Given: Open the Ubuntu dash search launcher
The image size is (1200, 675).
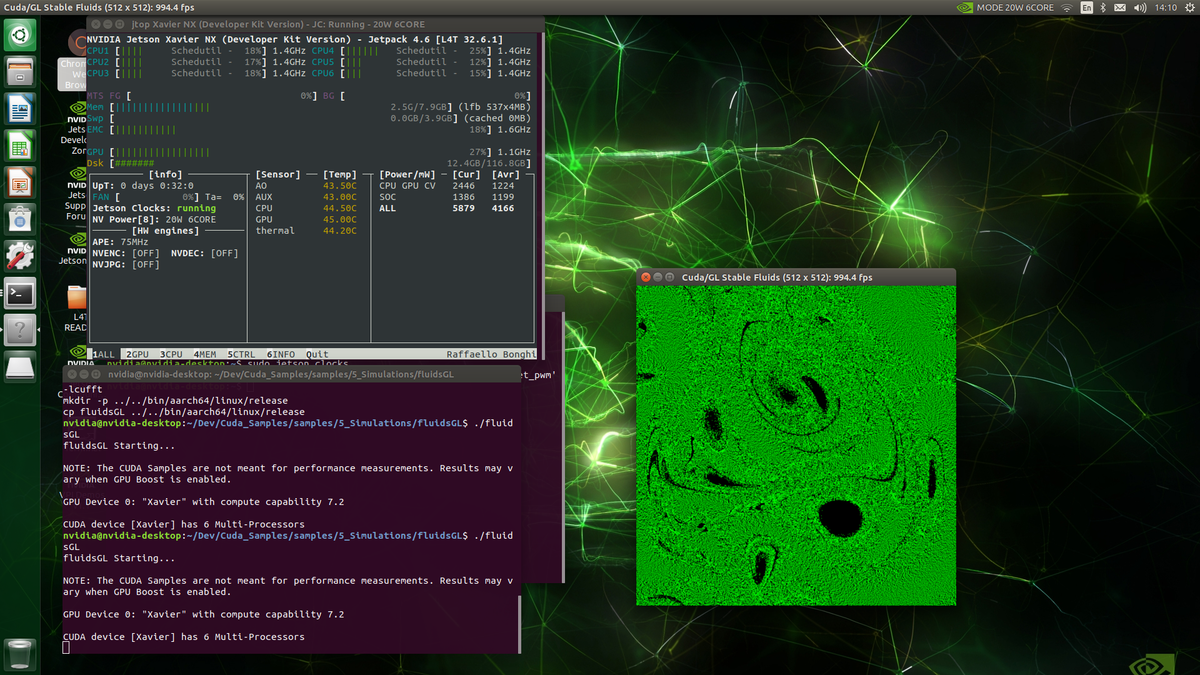Looking at the screenshot, I should [x=22, y=36].
